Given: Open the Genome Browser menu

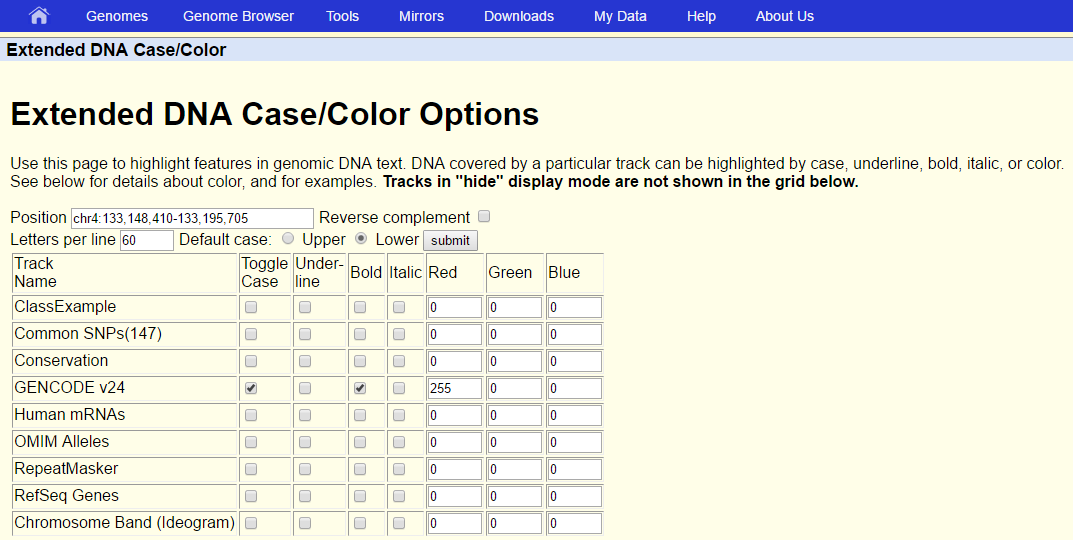Looking at the screenshot, I should (238, 16).
